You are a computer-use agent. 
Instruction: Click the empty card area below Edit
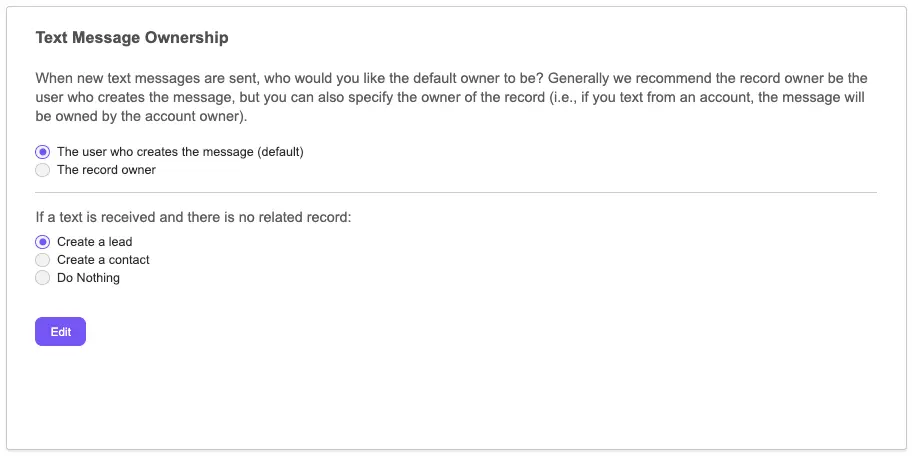pyautogui.click(x=456, y=400)
